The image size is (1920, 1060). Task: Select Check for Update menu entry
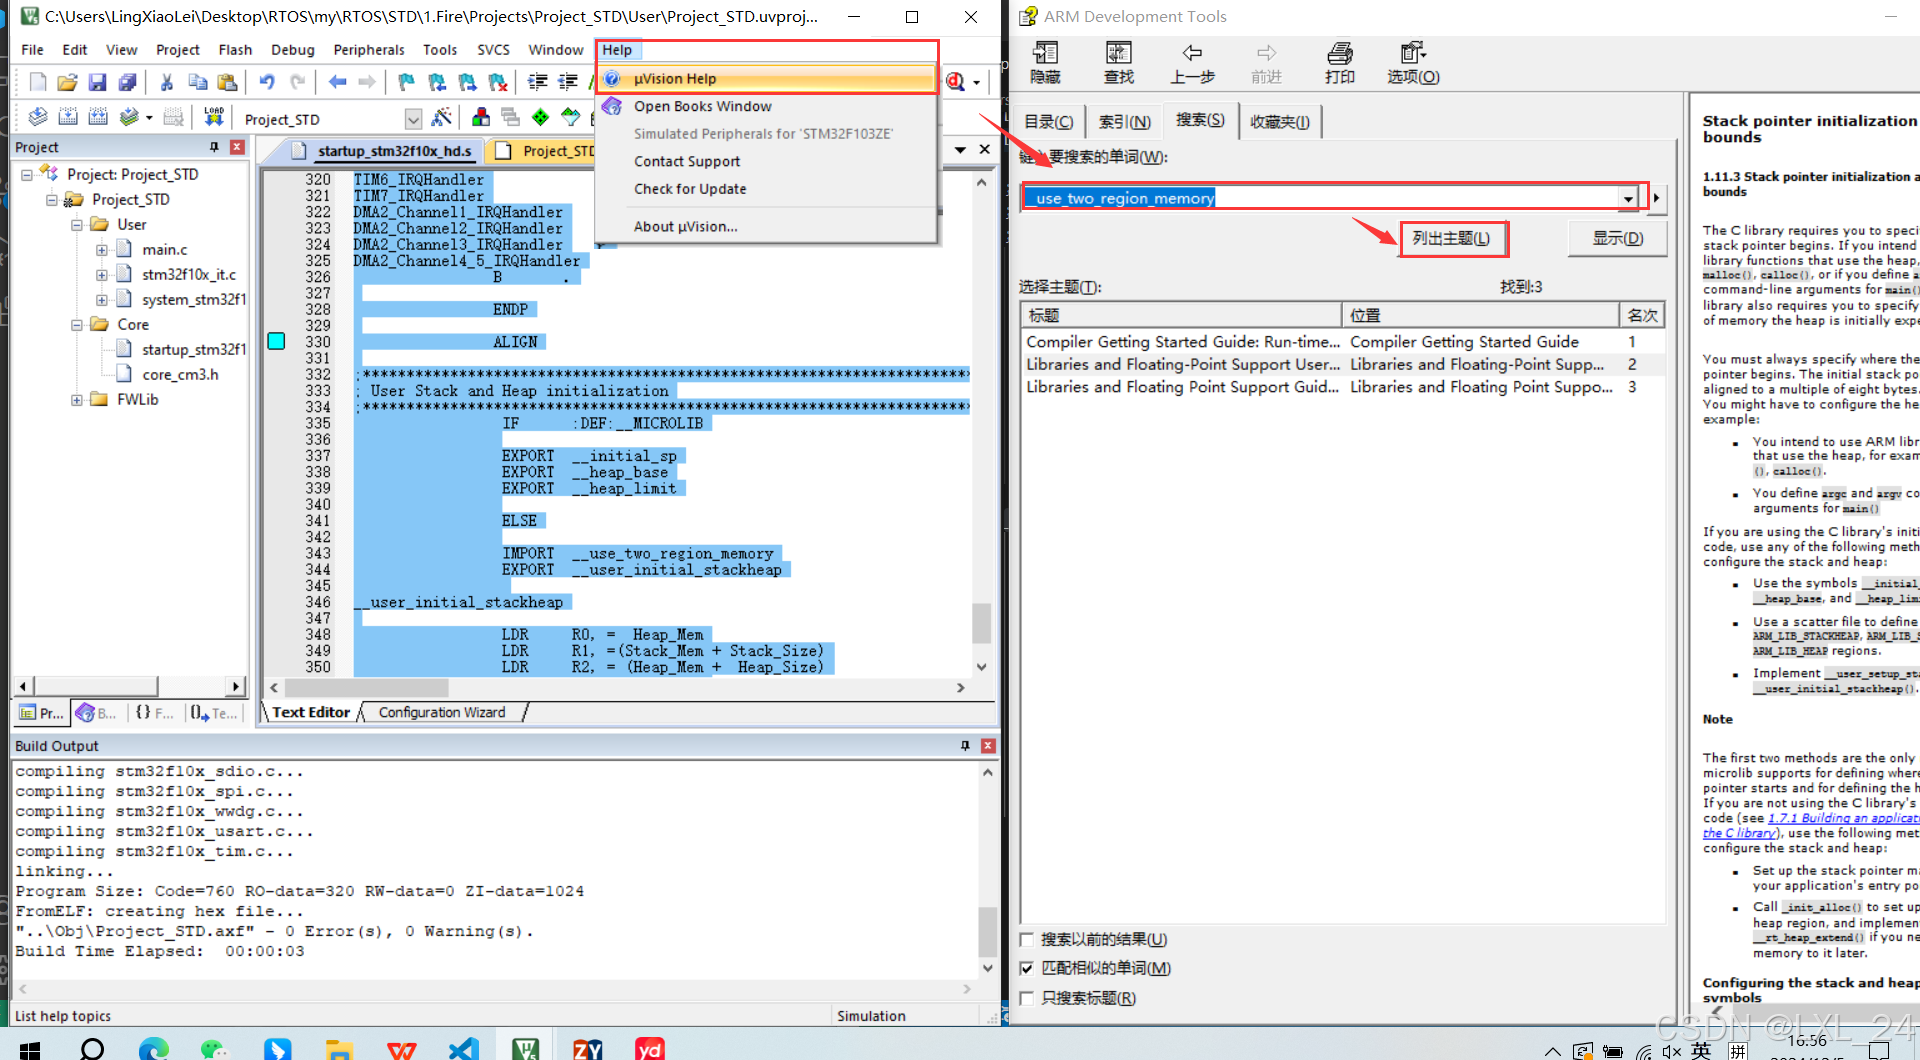(x=767, y=189)
